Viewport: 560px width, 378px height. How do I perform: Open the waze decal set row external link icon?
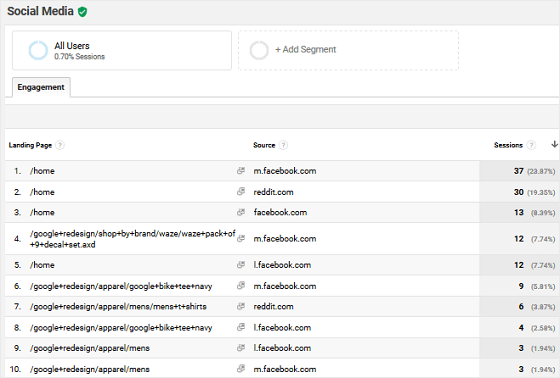pyautogui.click(x=241, y=238)
